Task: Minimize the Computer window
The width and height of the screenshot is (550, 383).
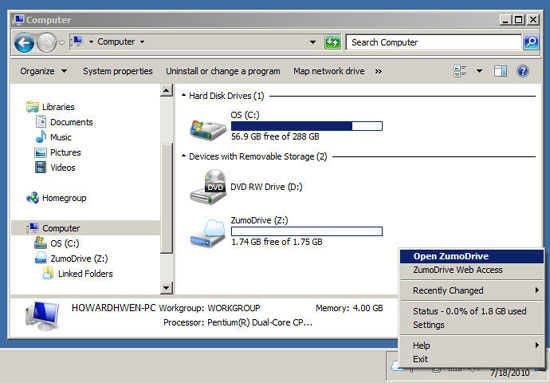Action: click(505, 20)
